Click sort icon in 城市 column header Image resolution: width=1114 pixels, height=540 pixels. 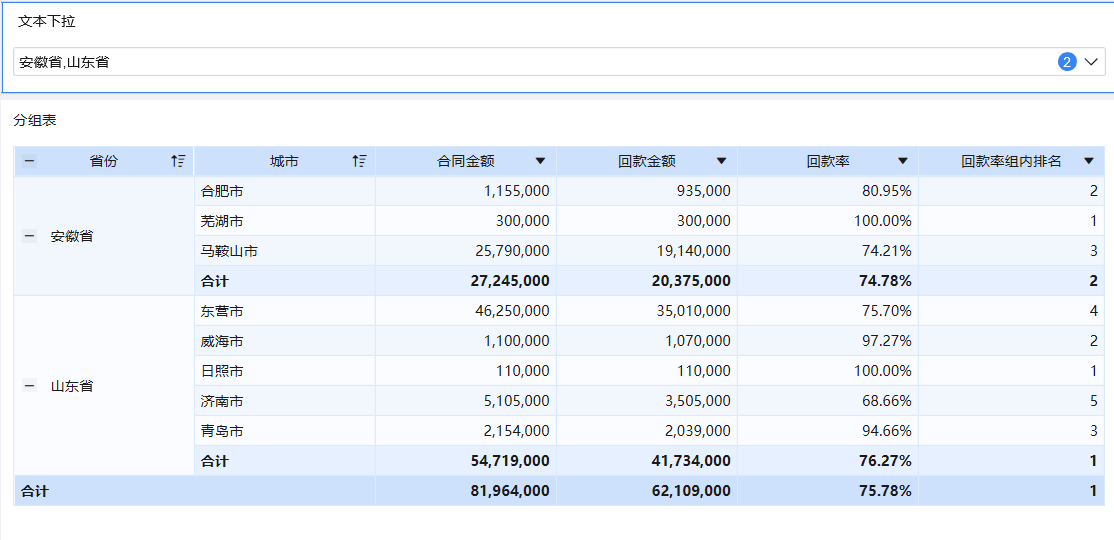tap(359, 161)
